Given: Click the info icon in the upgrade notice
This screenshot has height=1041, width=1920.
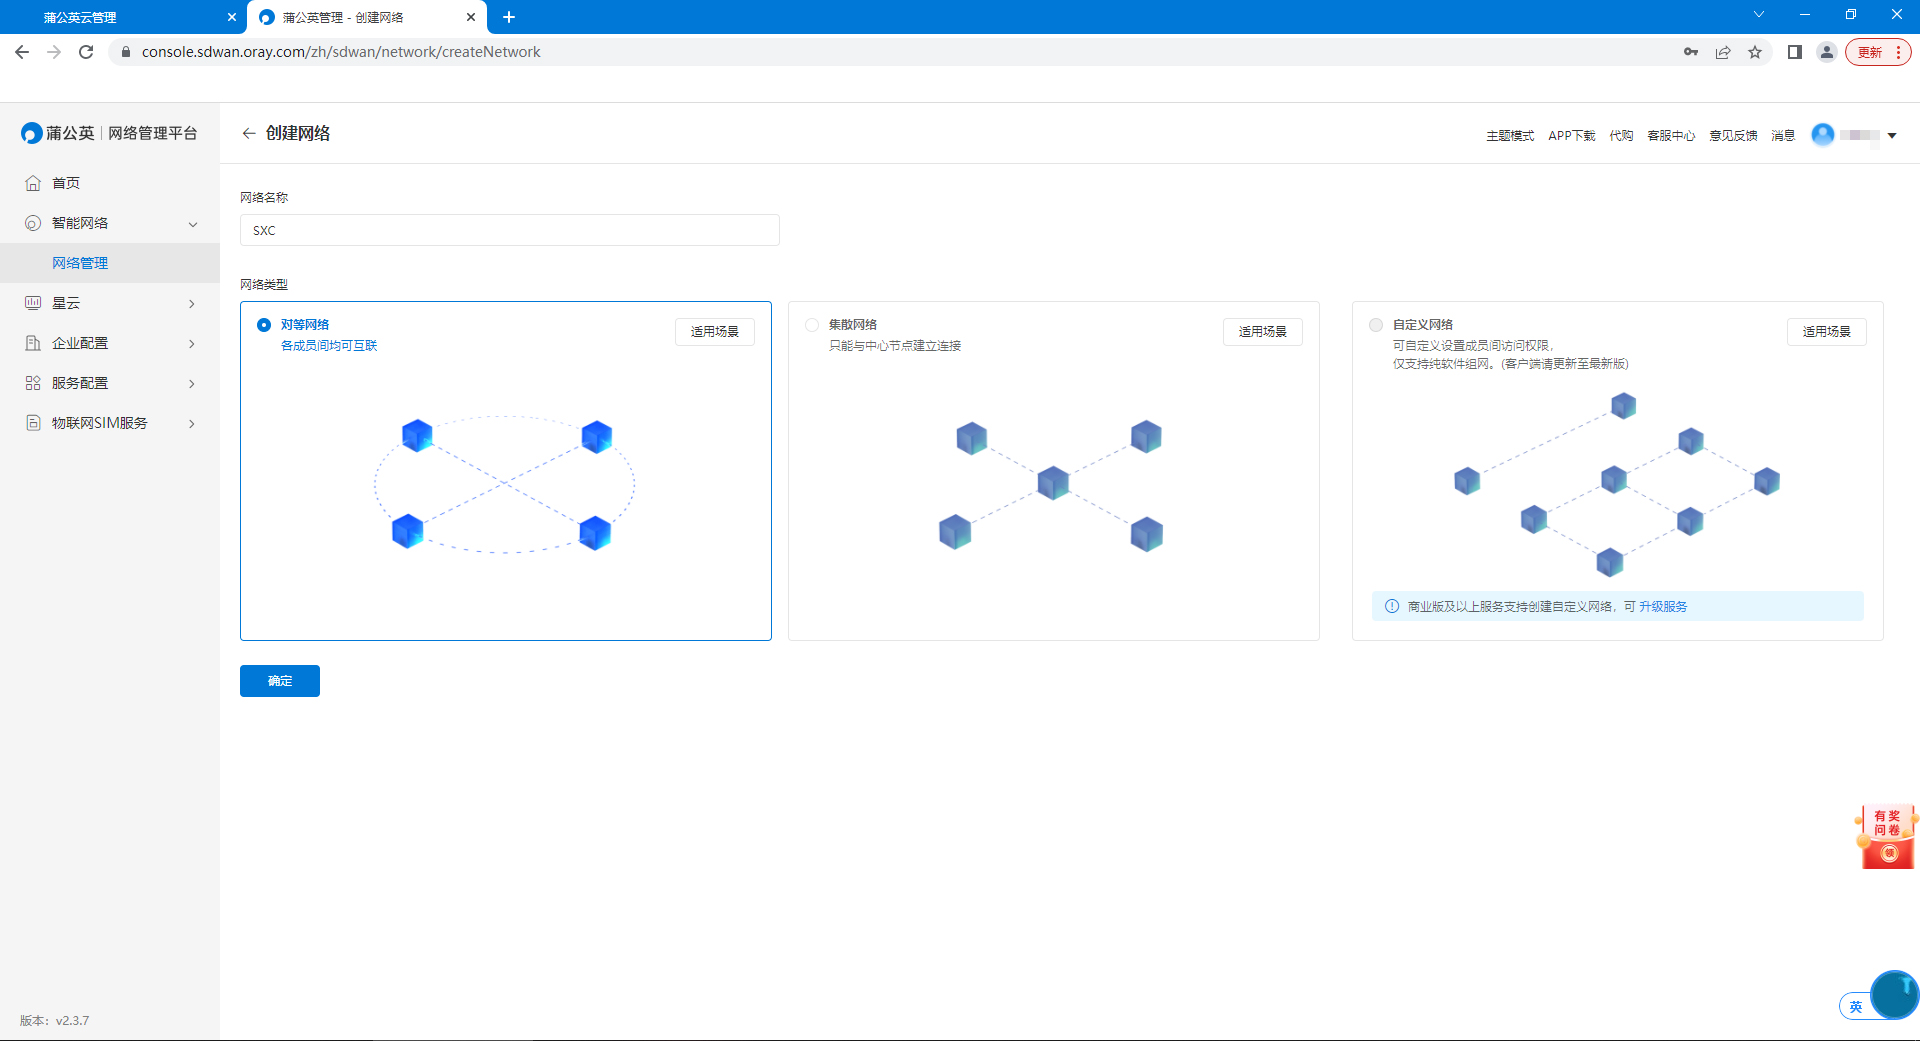Looking at the screenshot, I should coord(1392,606).
